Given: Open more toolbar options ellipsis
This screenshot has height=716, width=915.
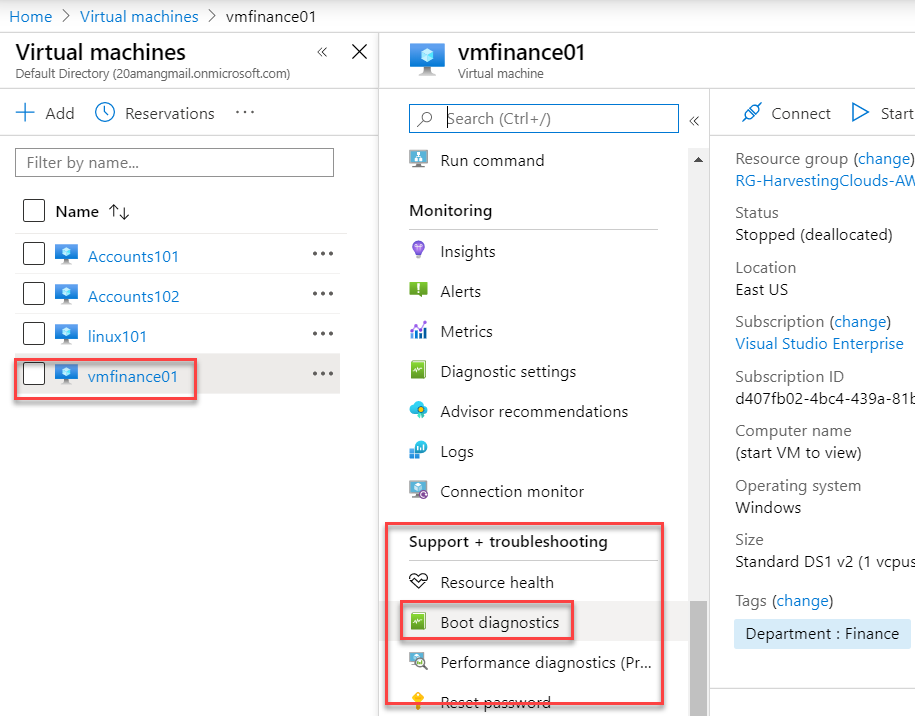Looking at the screenshot, I should pos(245,112).
